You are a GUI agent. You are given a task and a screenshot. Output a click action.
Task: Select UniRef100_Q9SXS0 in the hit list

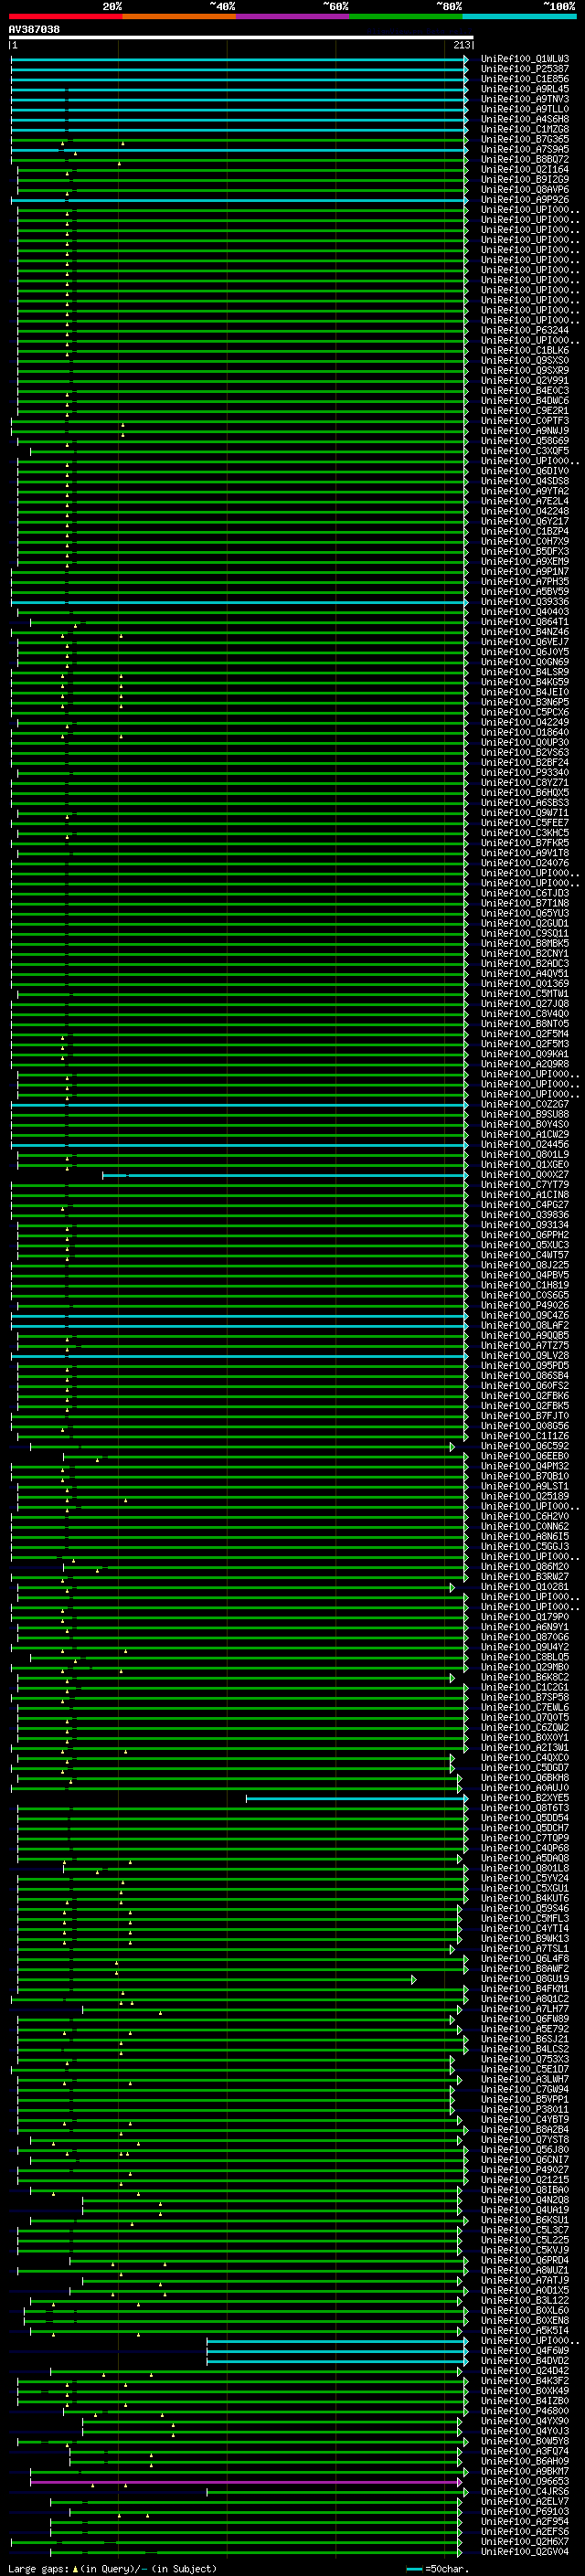[x=524, y=360]
